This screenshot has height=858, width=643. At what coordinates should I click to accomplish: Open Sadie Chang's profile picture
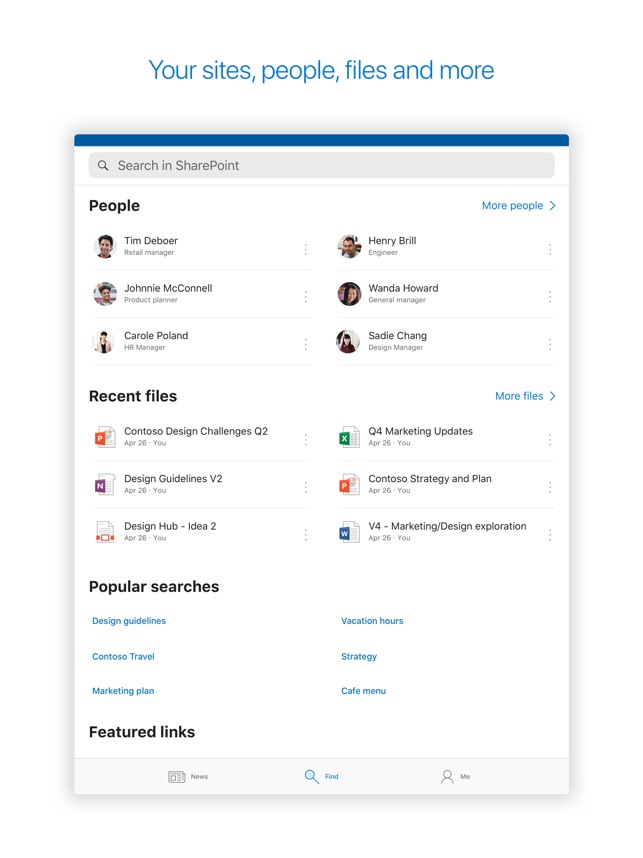pyautogui.click(x=348, y=341)
